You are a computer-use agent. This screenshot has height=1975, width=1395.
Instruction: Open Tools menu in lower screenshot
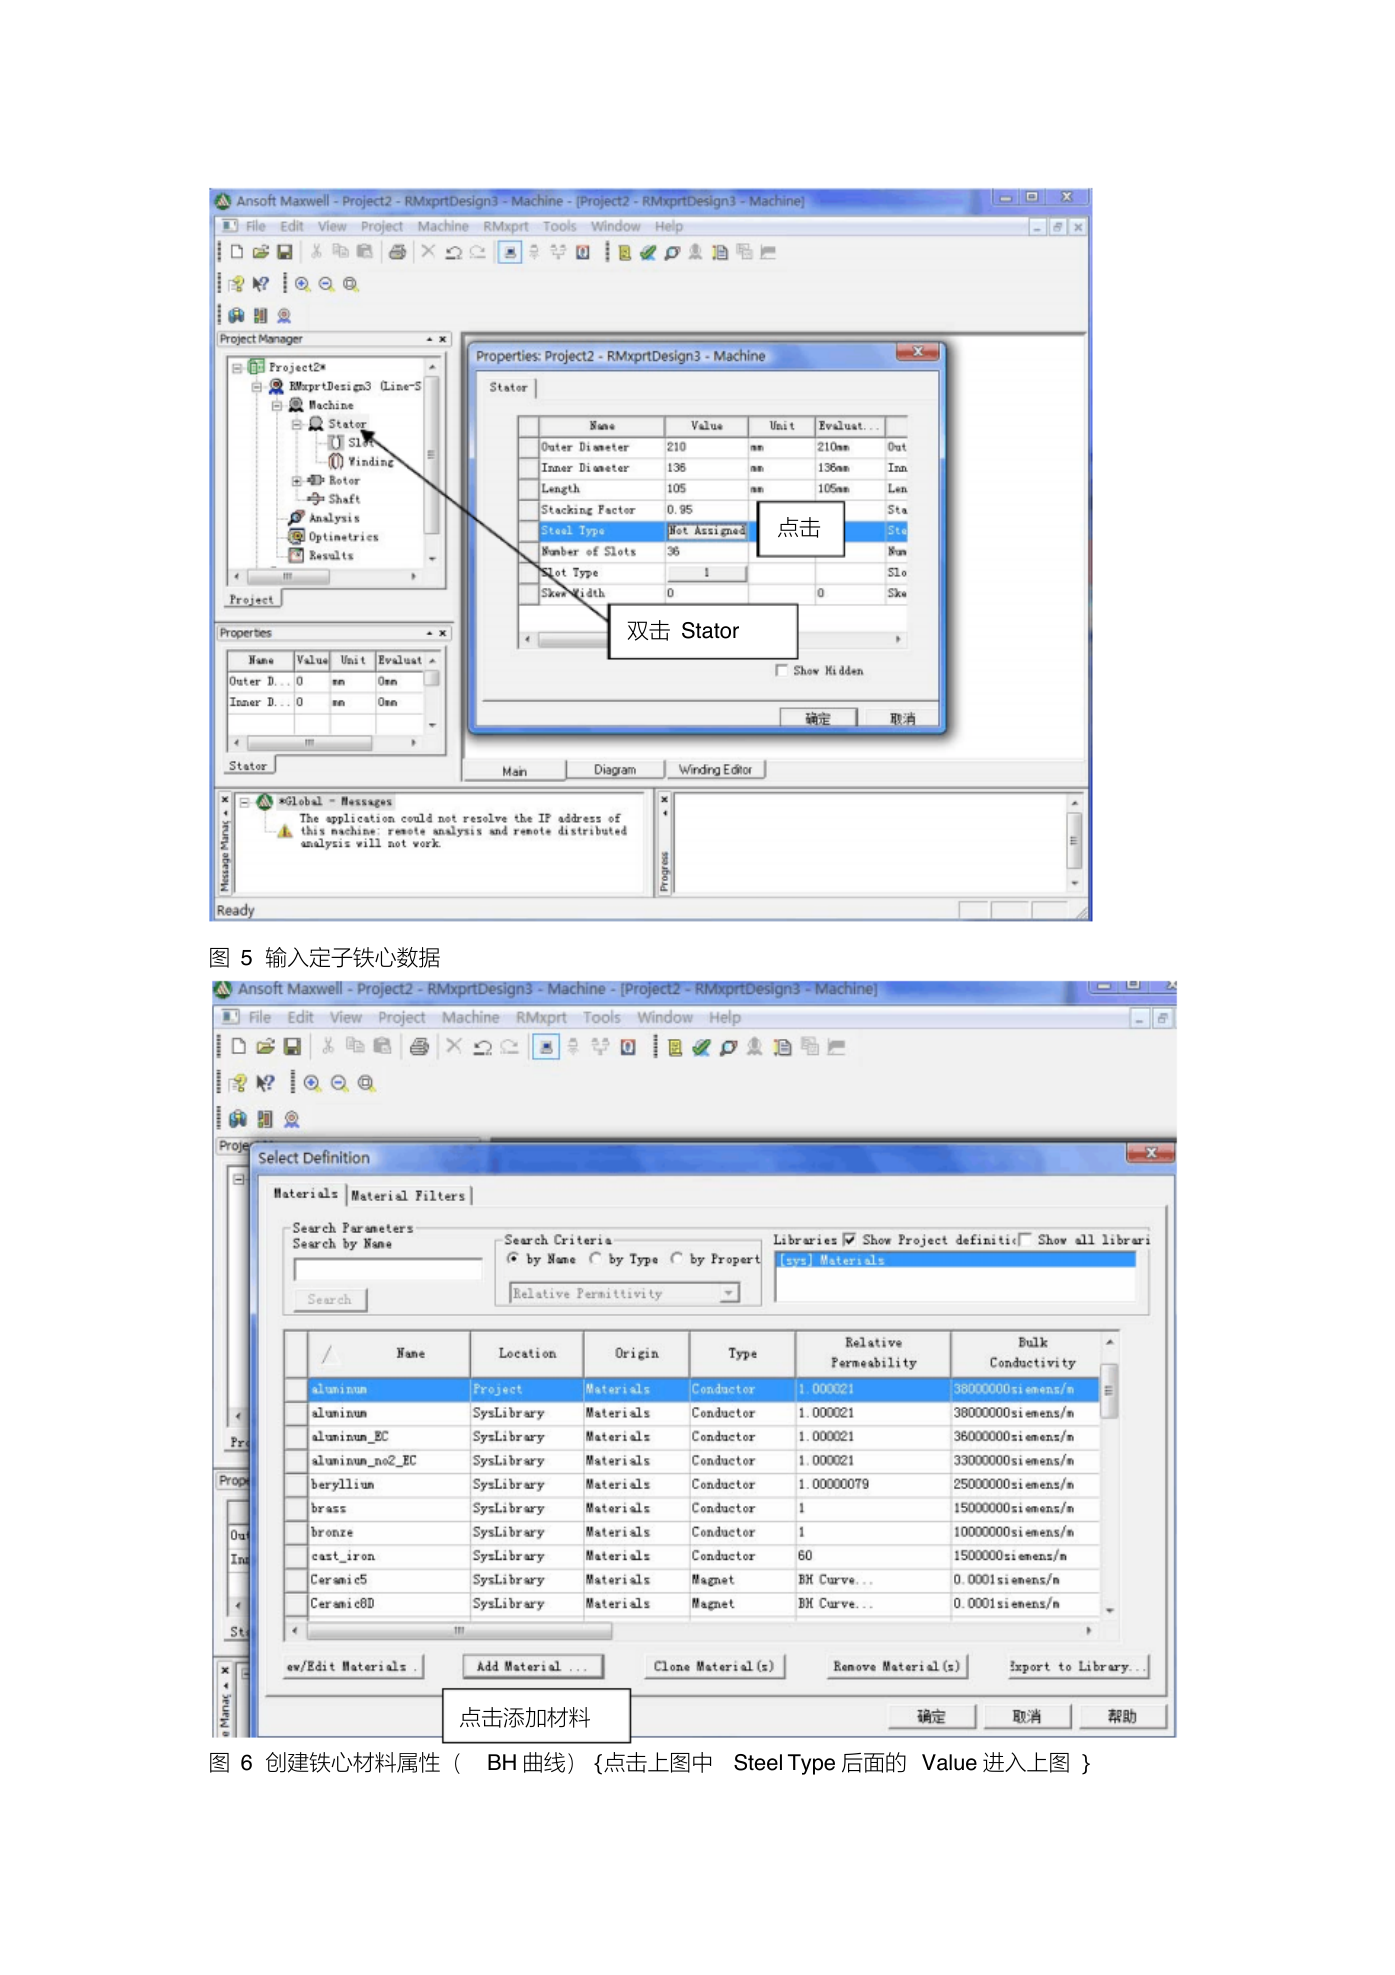(602, 1017)
